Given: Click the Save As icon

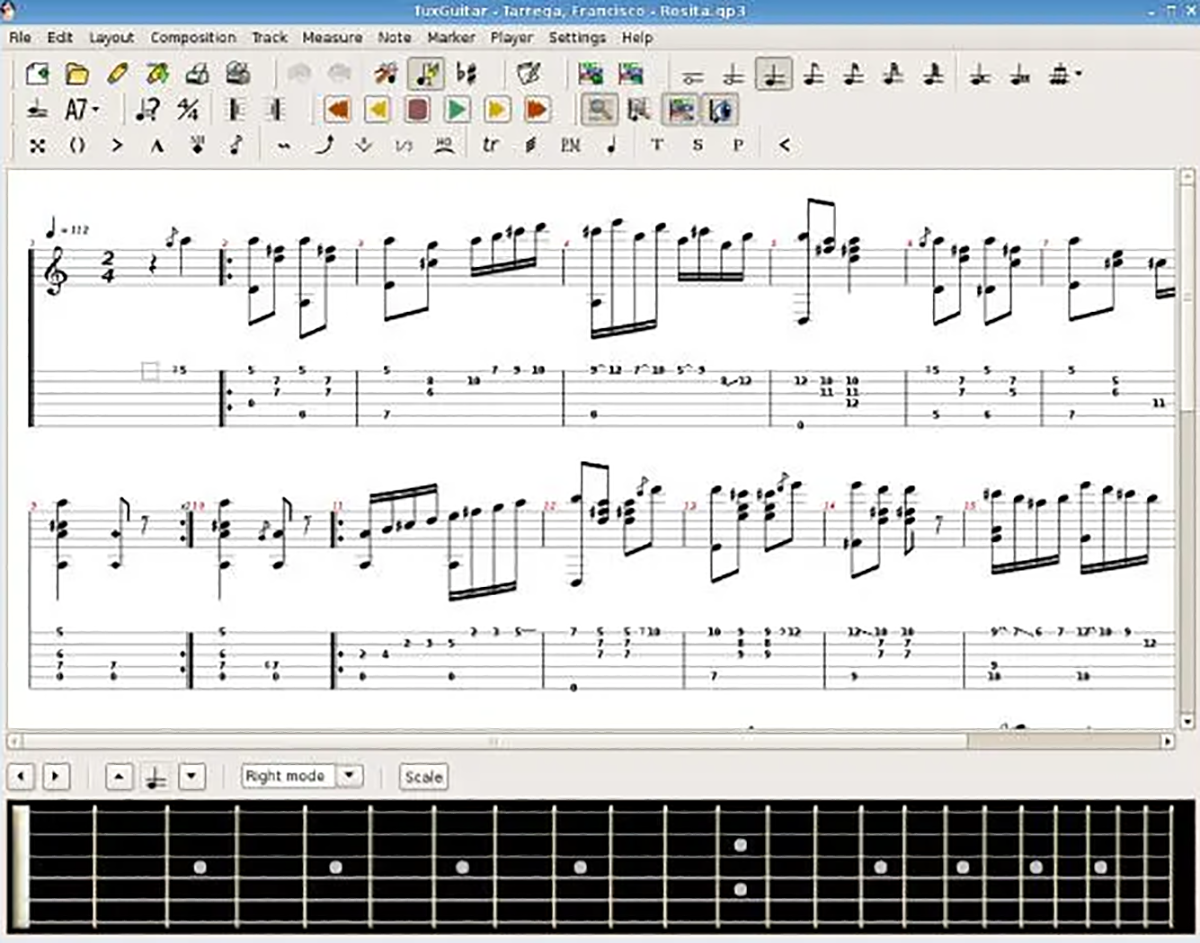Looking at the screenshot, I should (157, 74).
